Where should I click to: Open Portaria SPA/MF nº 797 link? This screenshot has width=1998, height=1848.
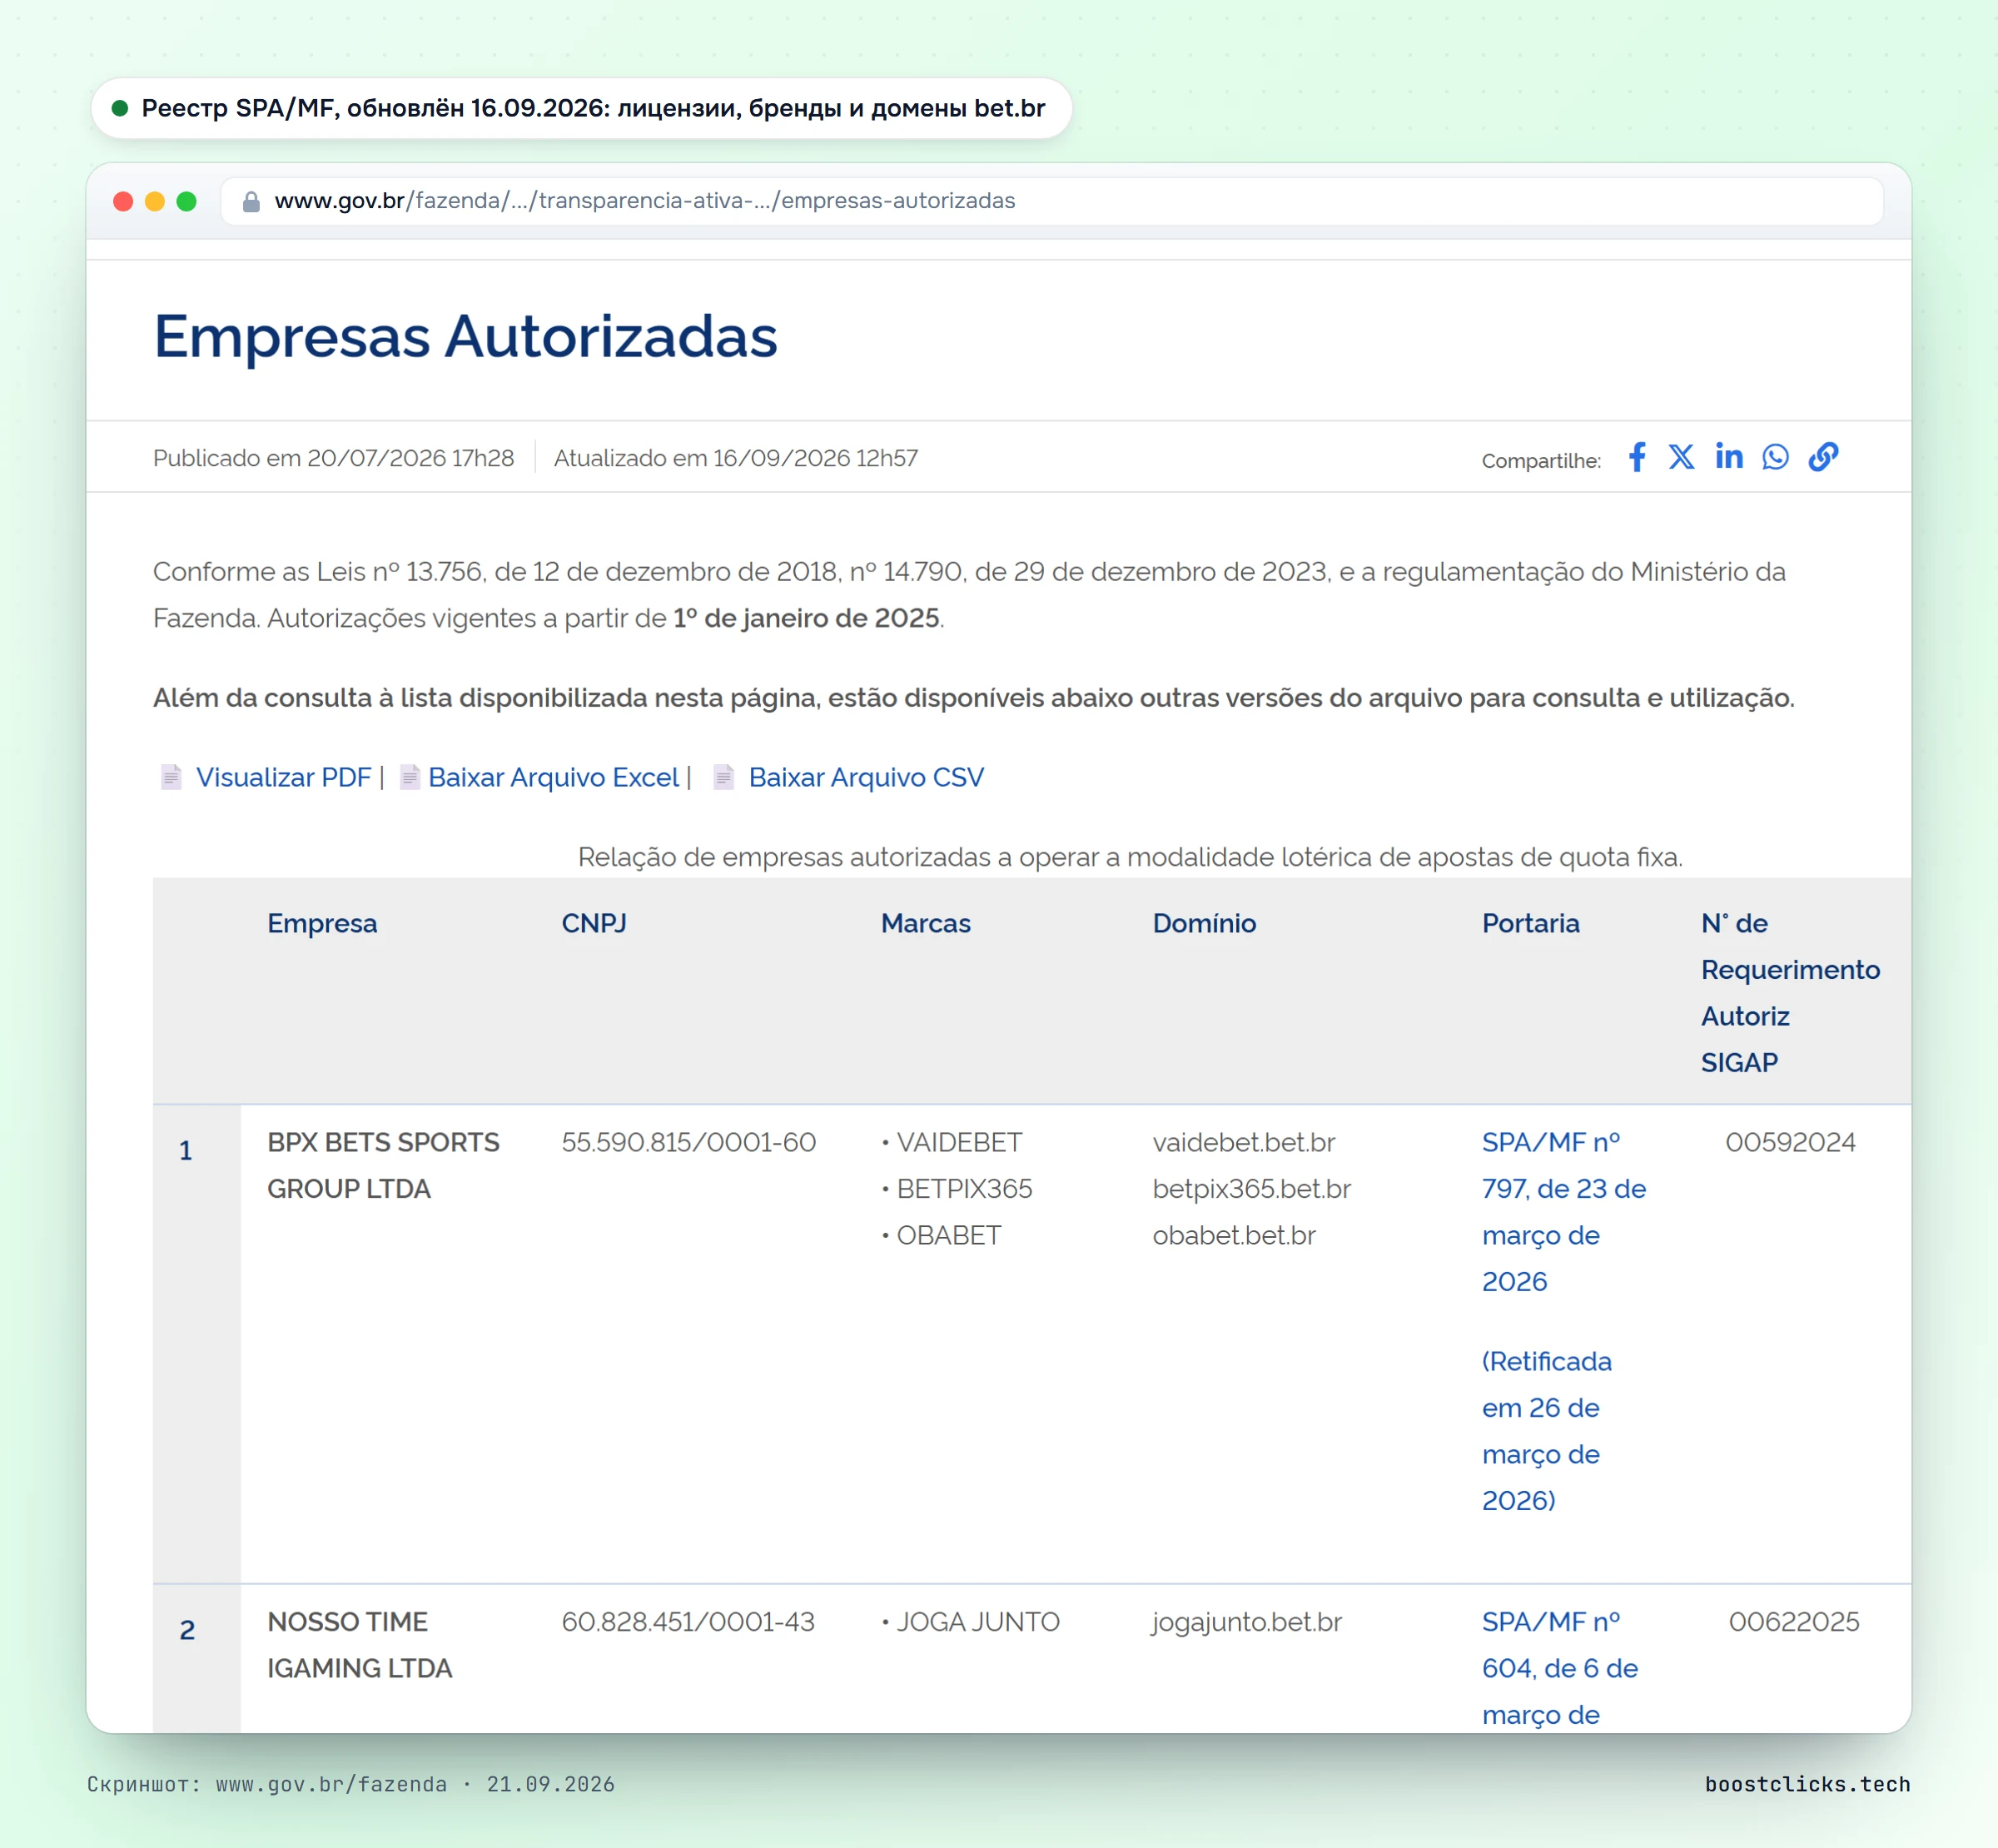1564,1212
